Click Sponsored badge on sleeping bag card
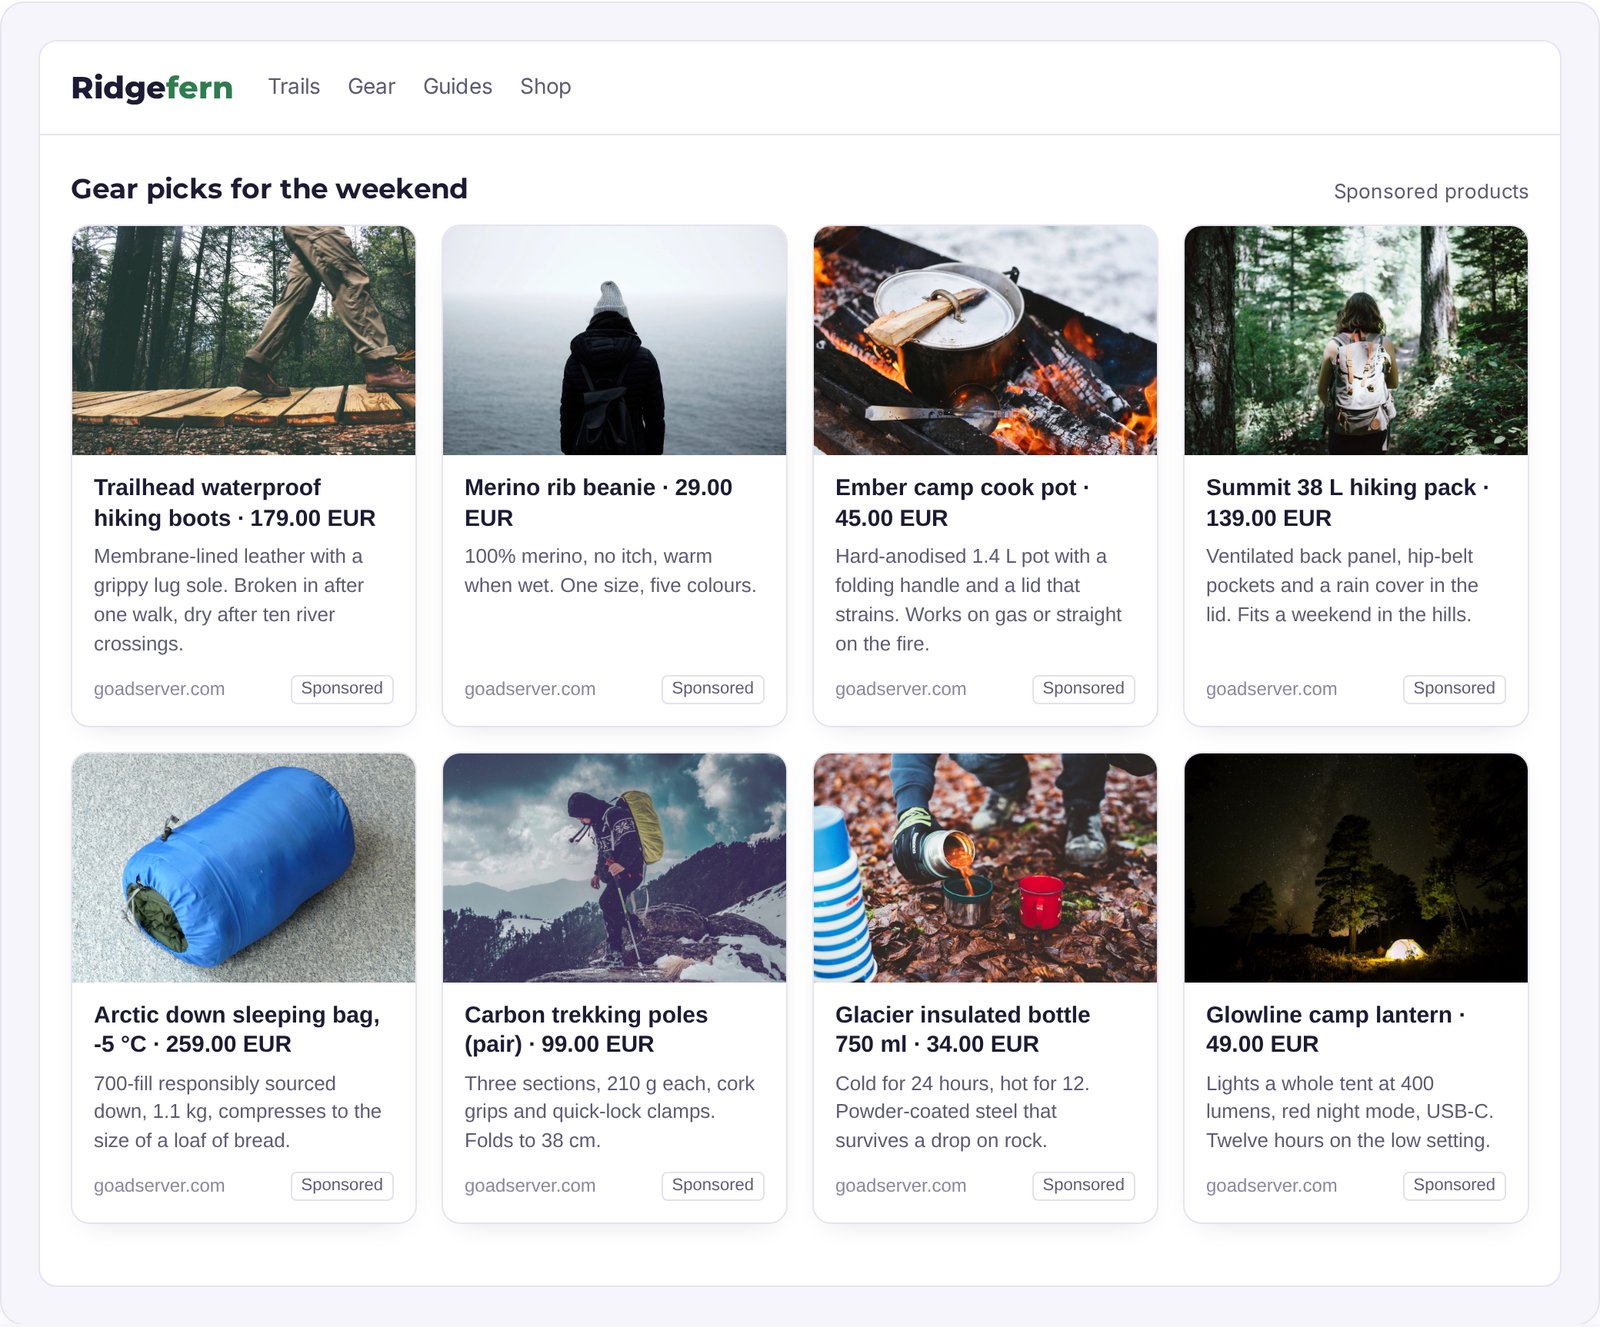This screenshot has width=1600, height=1327. 342,1185
